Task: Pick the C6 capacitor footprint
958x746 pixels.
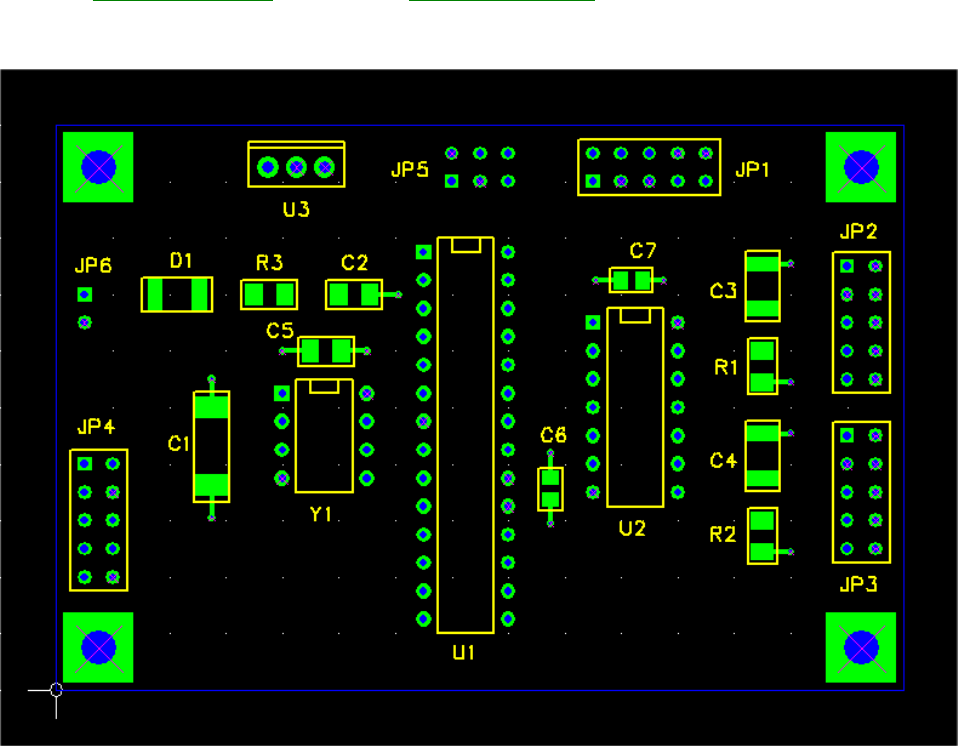Action: [550, 489]
